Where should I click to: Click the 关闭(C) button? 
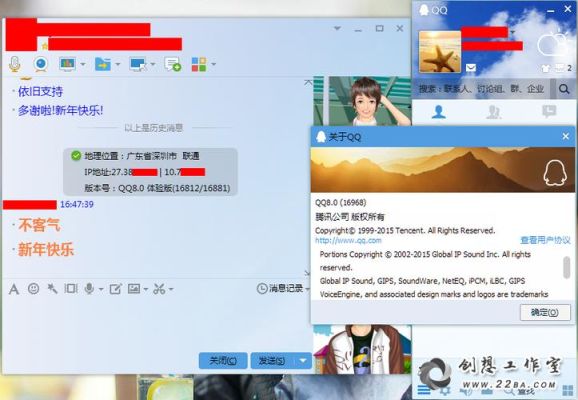223,361
